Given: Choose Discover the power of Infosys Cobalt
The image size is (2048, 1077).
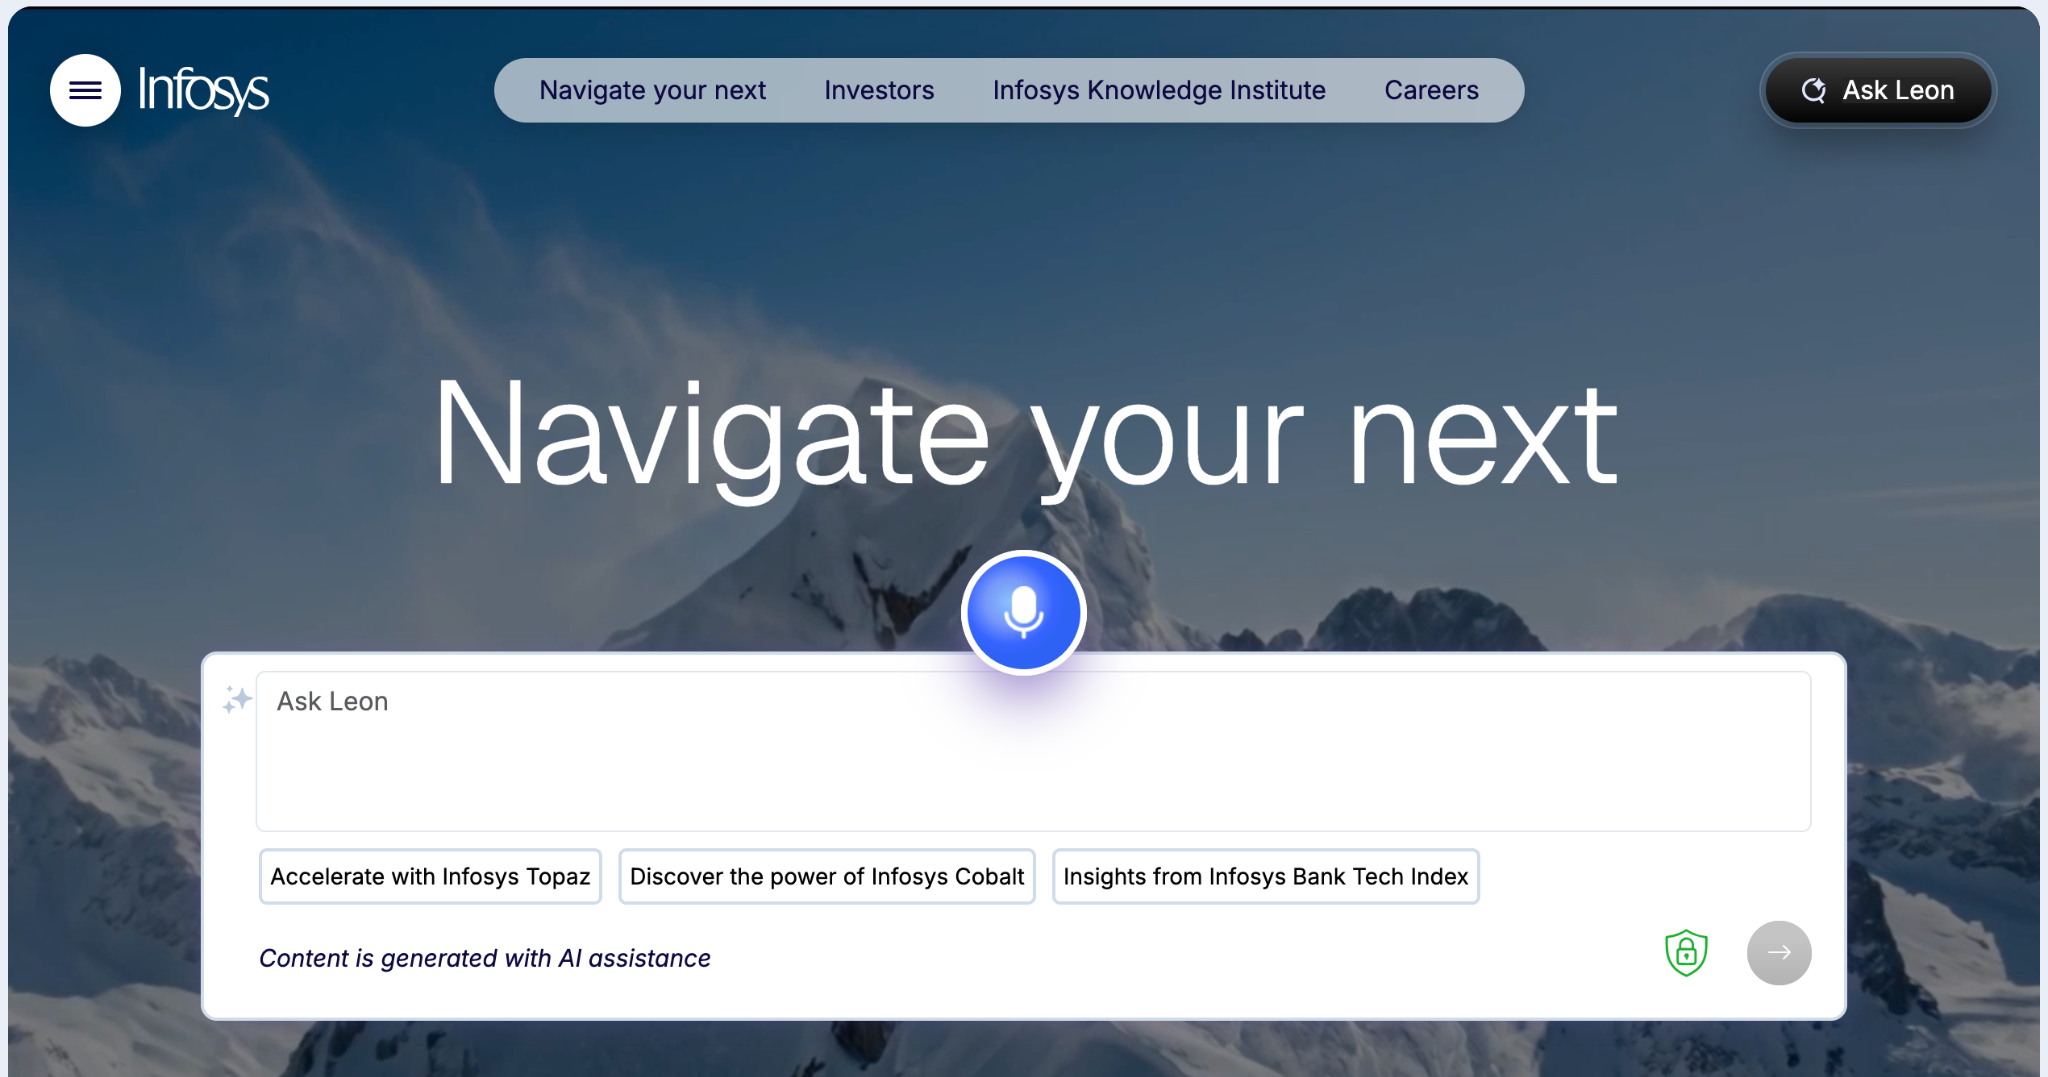Looking at the screenshot, I should (x=827, y=877).
